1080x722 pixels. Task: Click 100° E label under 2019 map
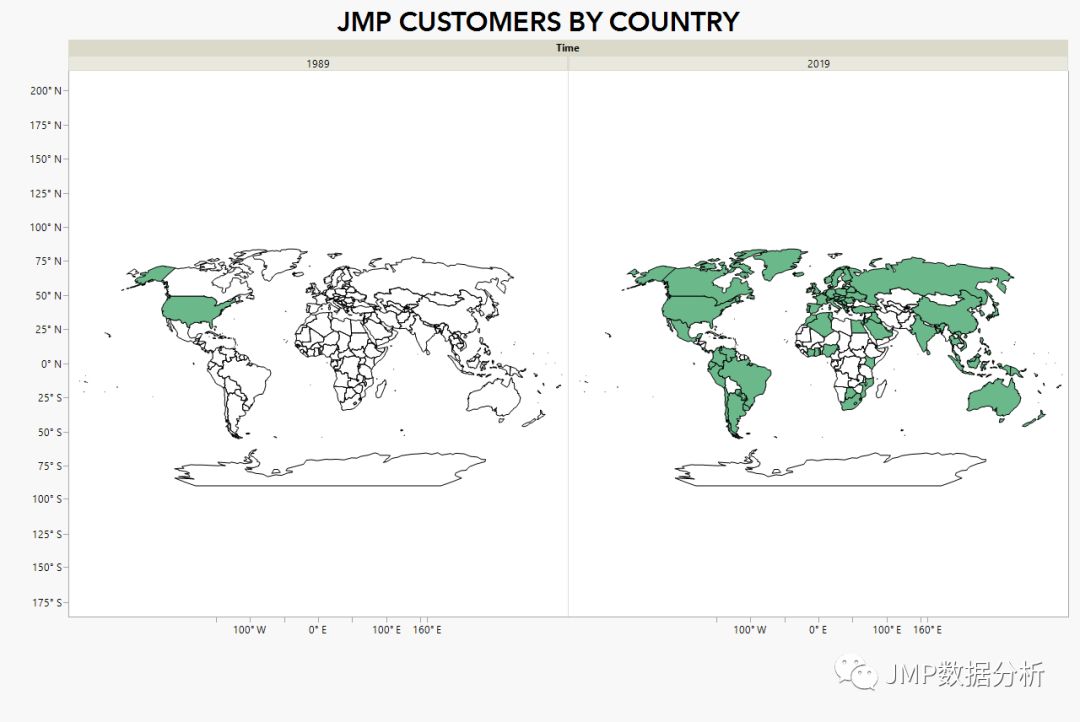pos(886,630)
